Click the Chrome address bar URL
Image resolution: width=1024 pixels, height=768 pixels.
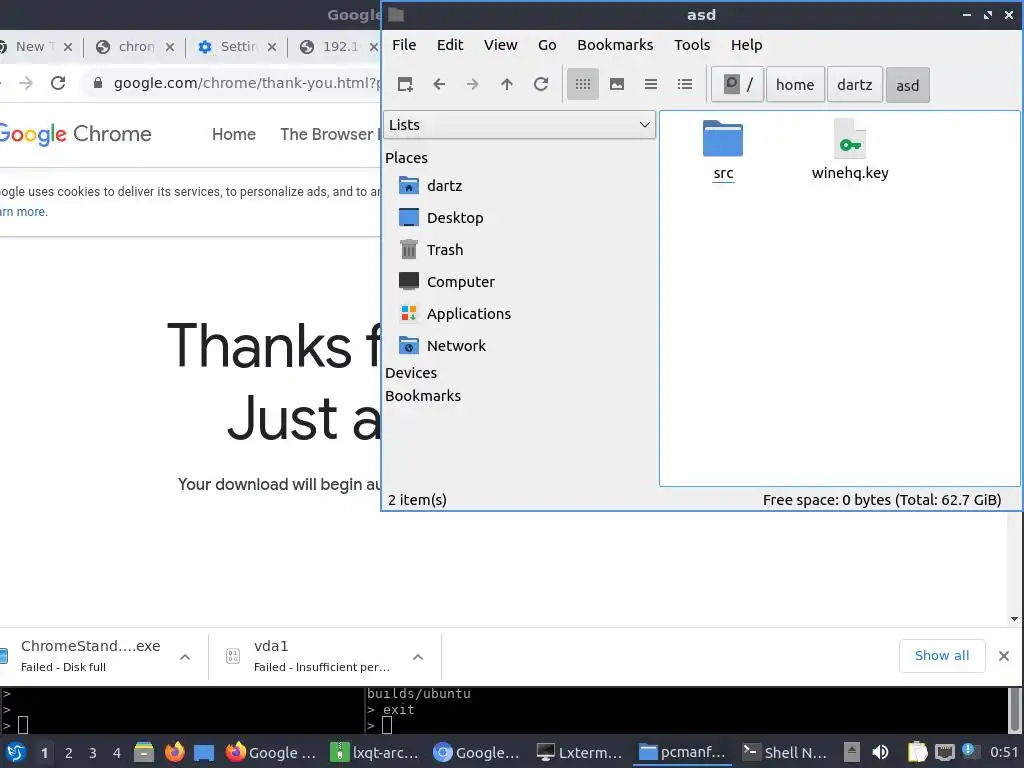pyautogui.click(x=245, y=83)
